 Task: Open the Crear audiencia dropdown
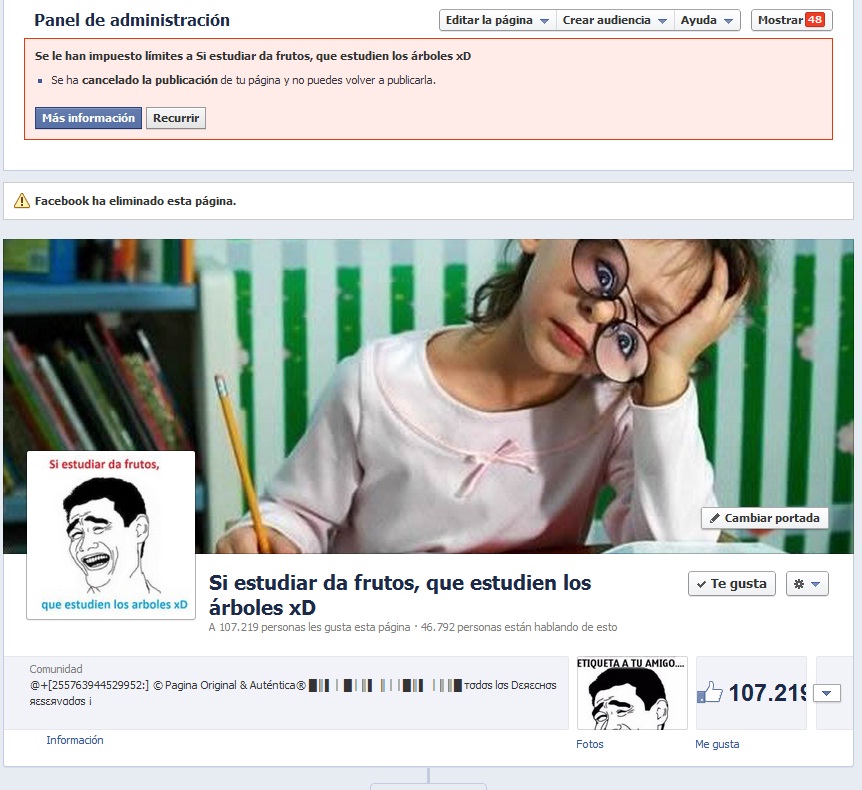pos(615,20)
